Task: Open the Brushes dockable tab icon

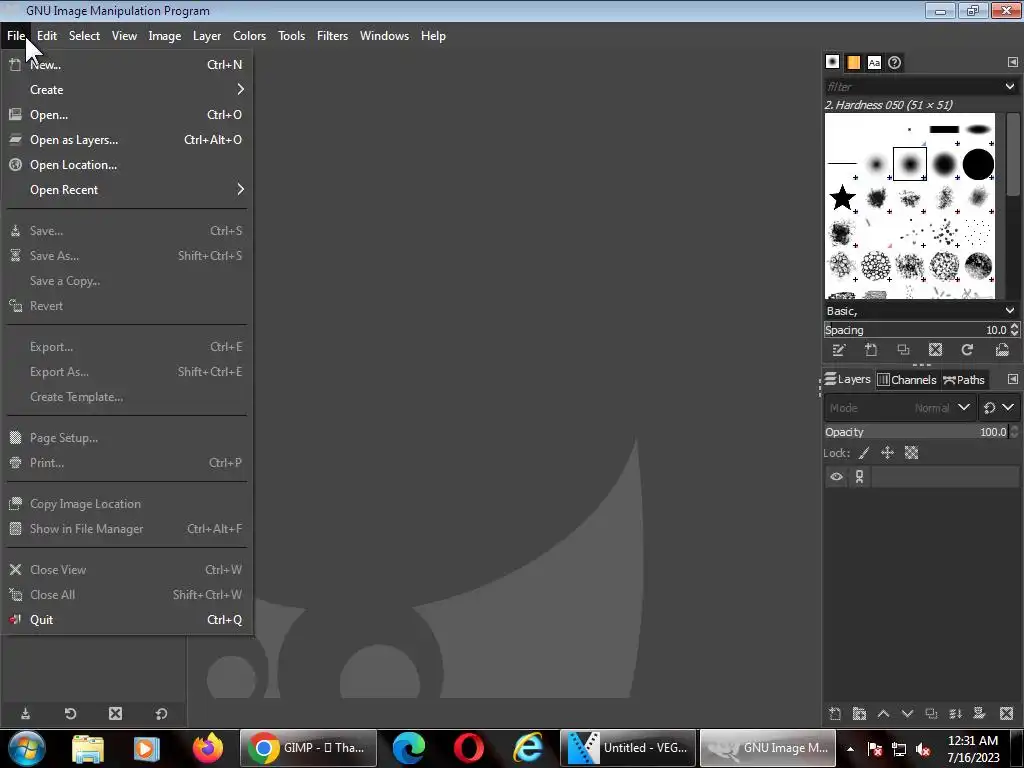Action: (832, 62)
